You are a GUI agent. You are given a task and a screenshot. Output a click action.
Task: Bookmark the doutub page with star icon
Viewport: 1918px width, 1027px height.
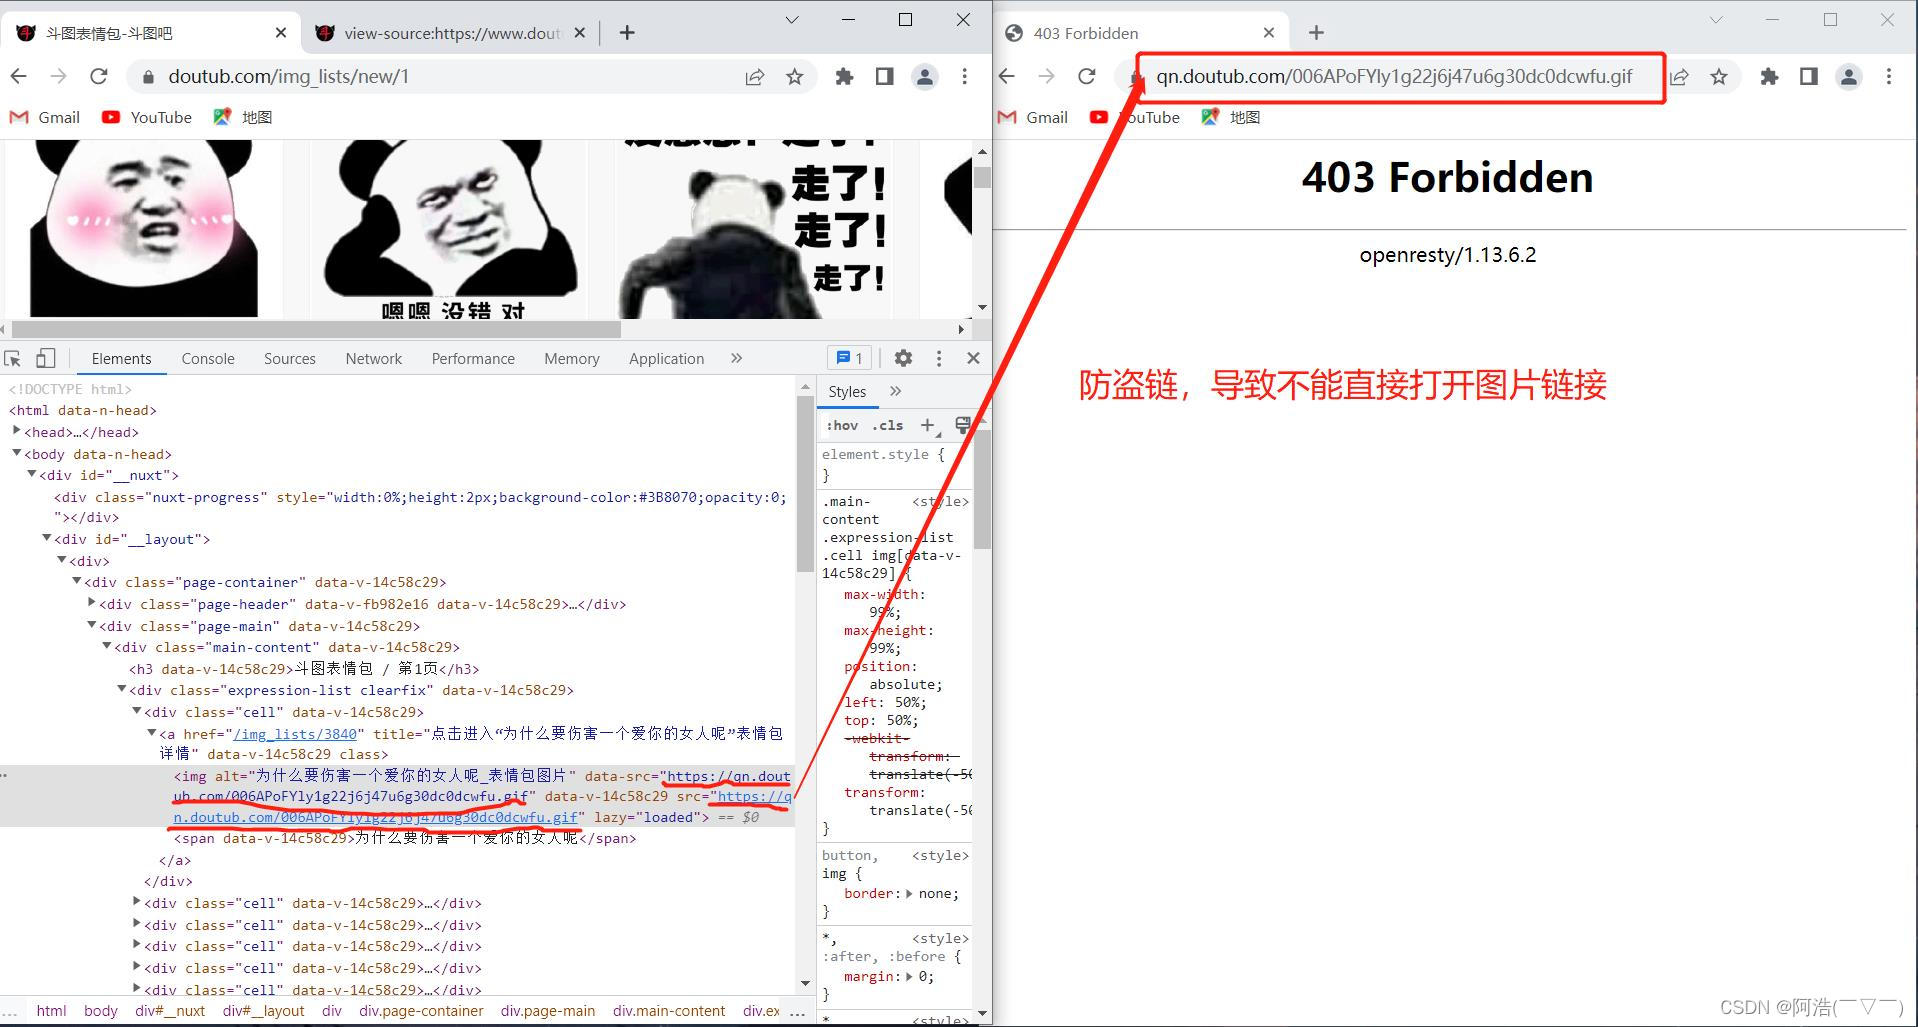pos(794,76)
